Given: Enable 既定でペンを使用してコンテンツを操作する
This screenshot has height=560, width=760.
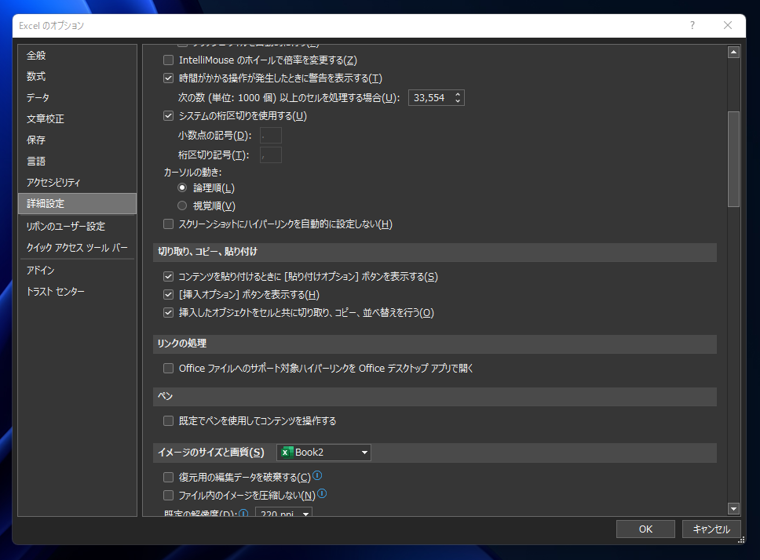Looking at the screenshot, I should (x=168, y=421).
